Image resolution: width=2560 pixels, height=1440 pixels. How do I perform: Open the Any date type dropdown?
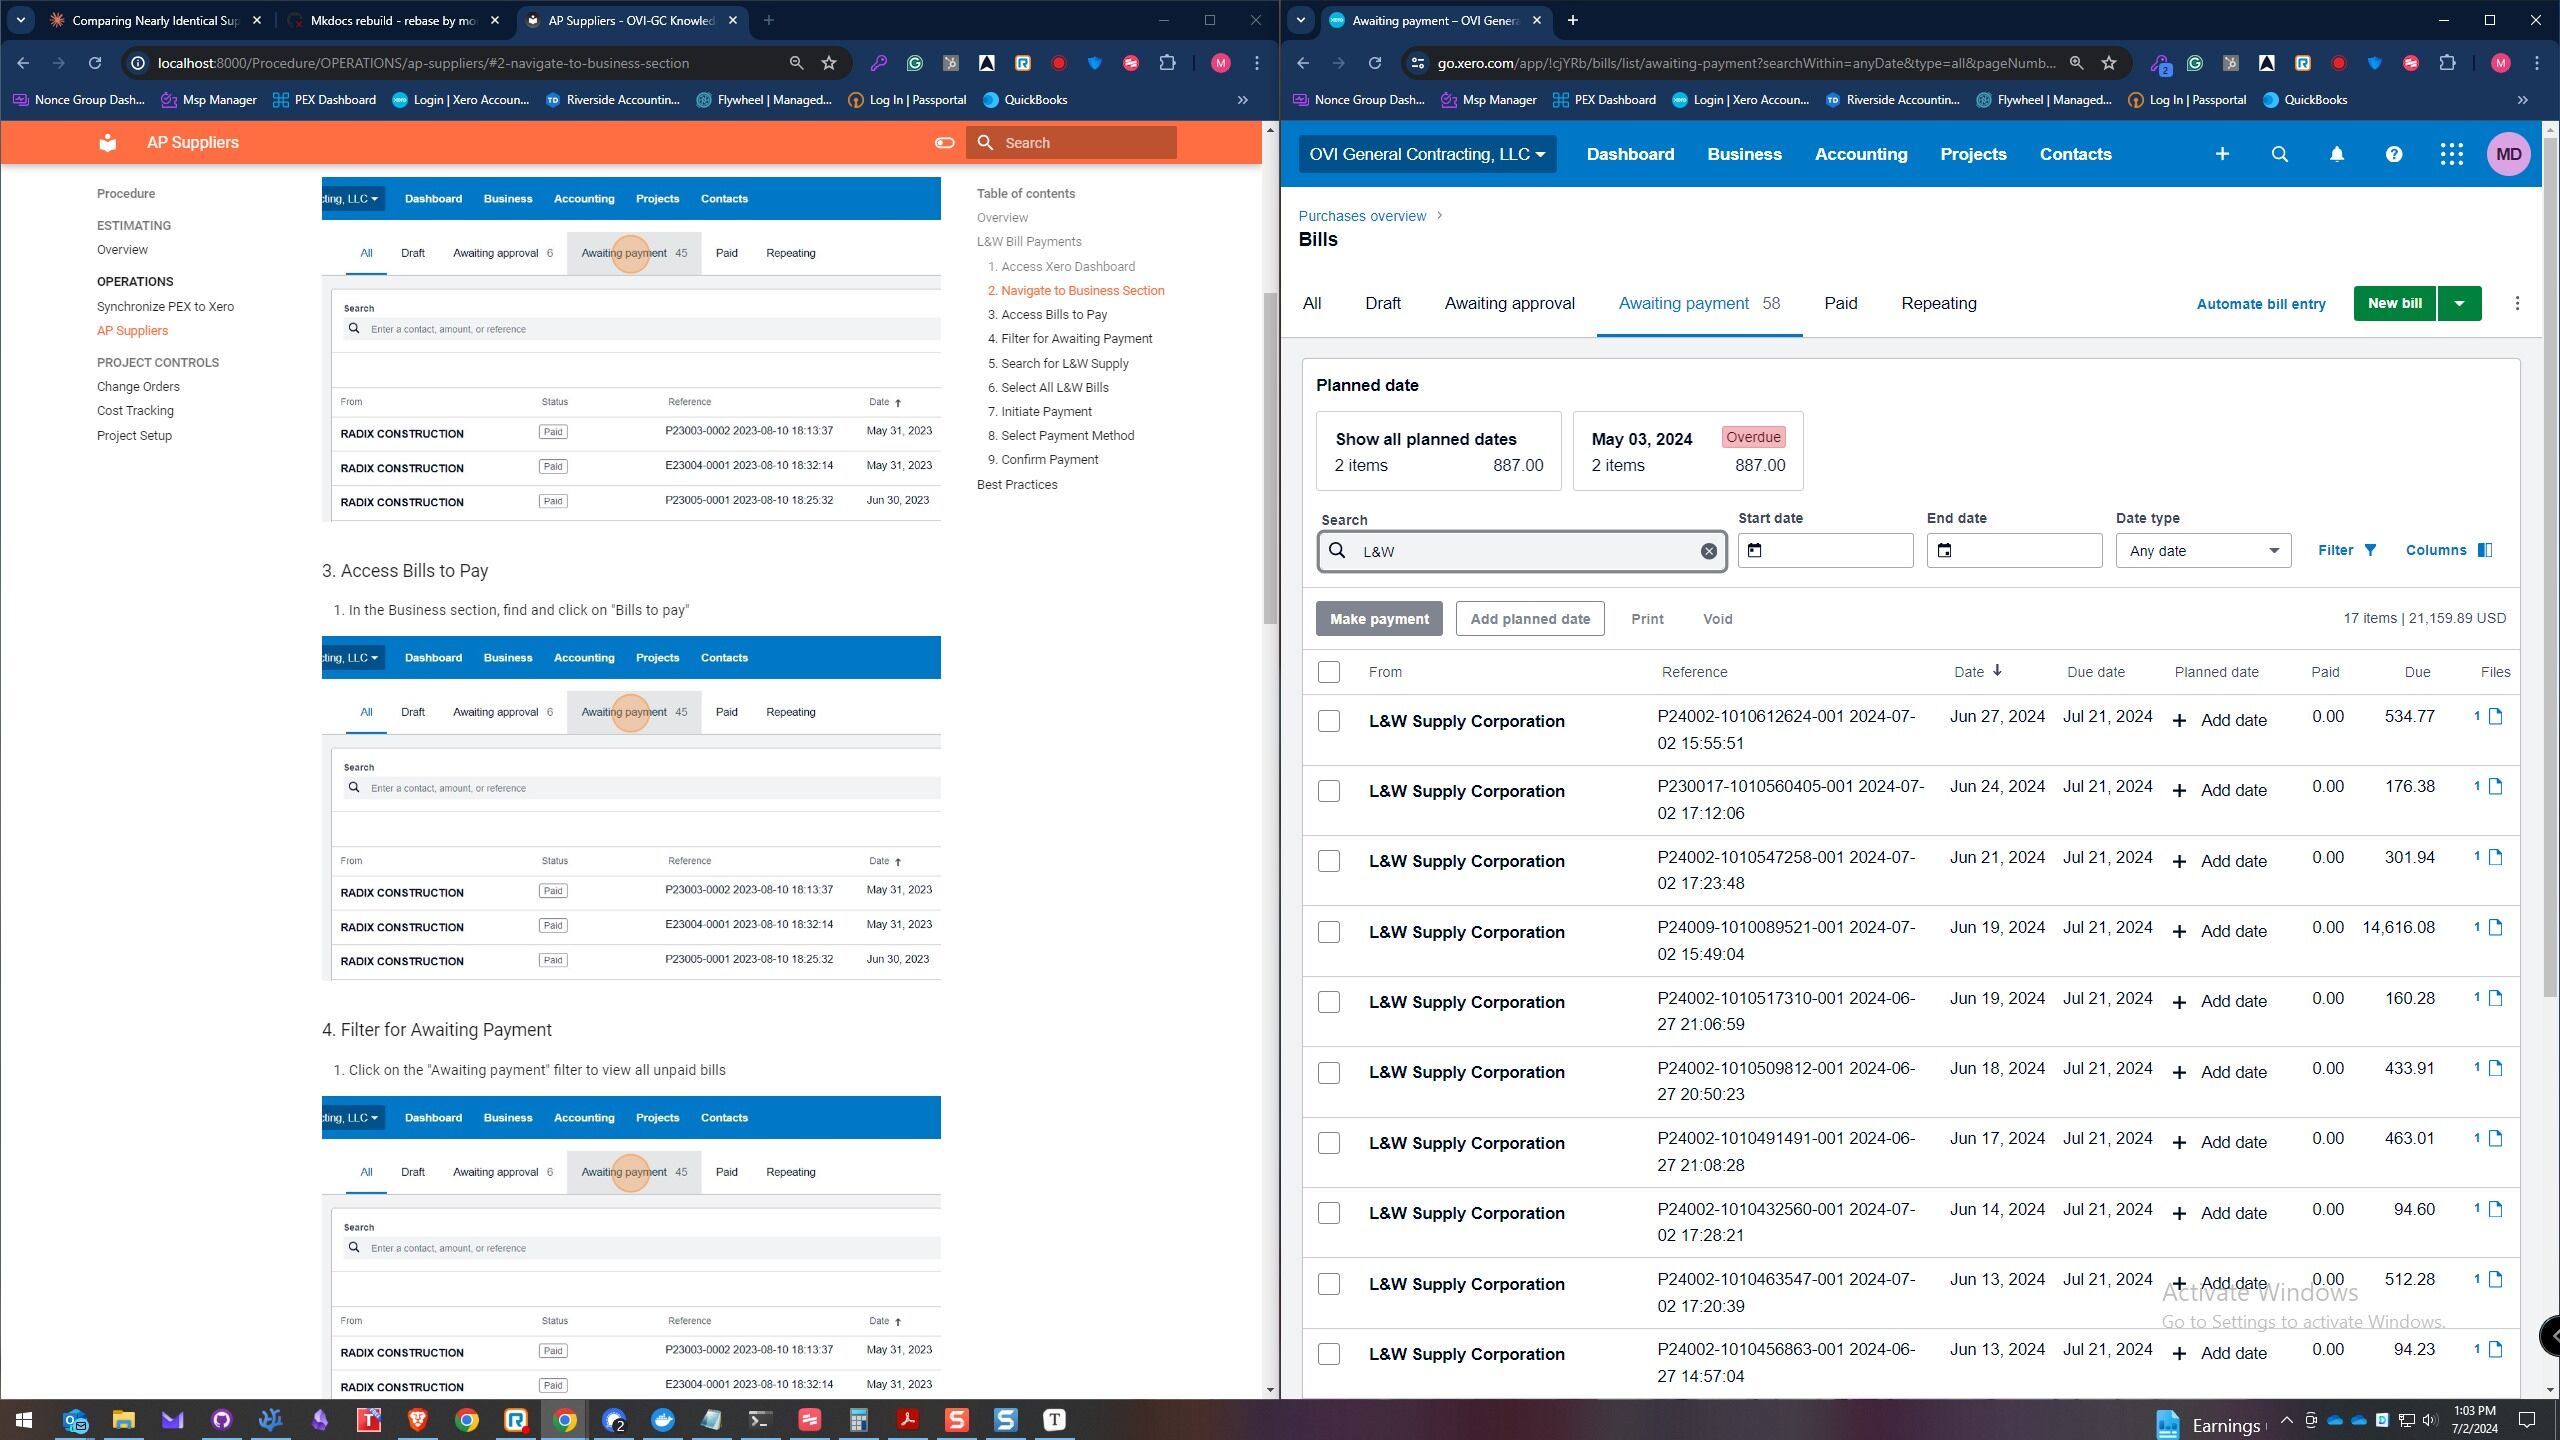click(2202, 551)
